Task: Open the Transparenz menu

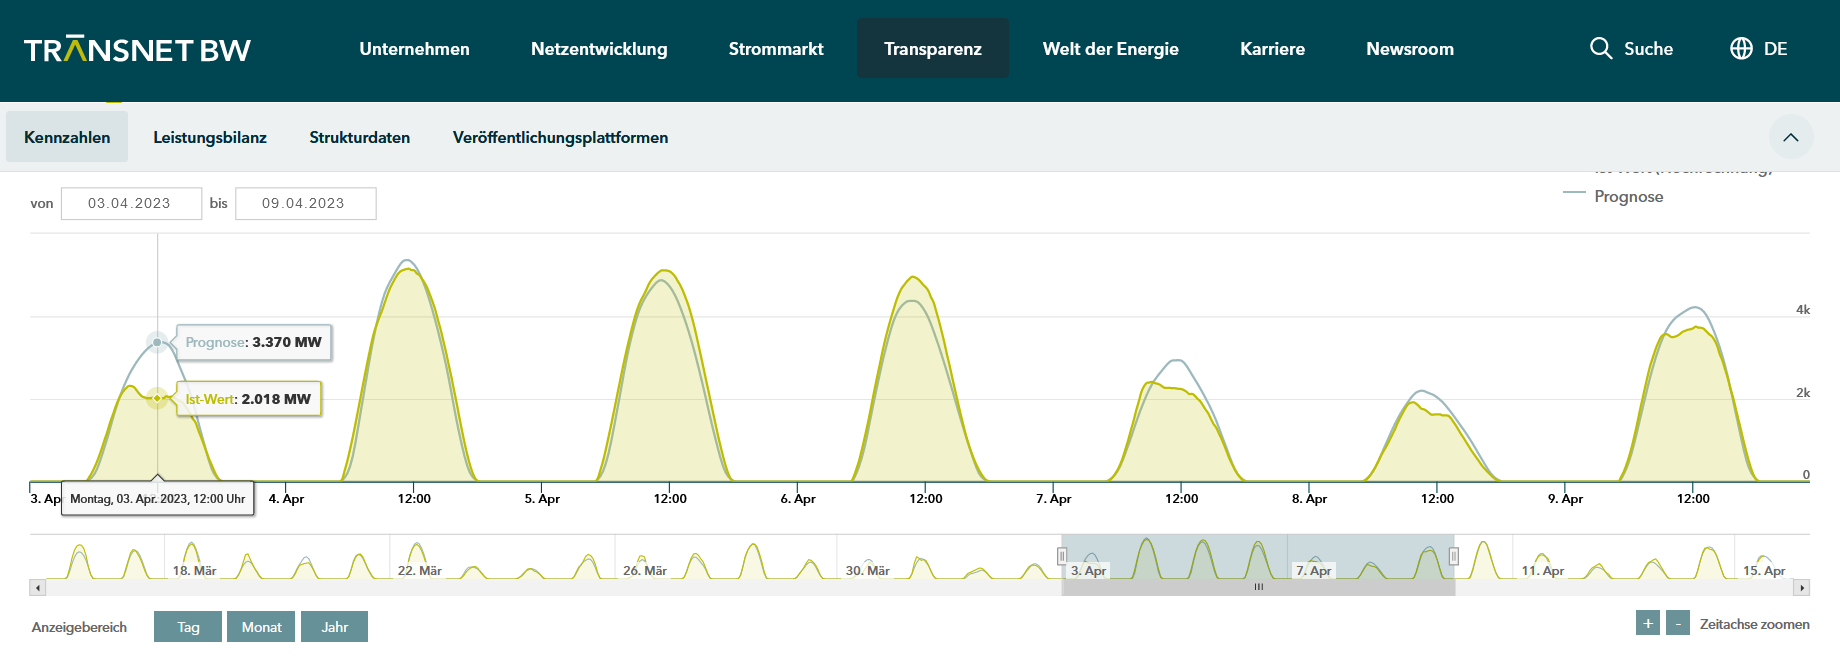Action: [933, 48]
